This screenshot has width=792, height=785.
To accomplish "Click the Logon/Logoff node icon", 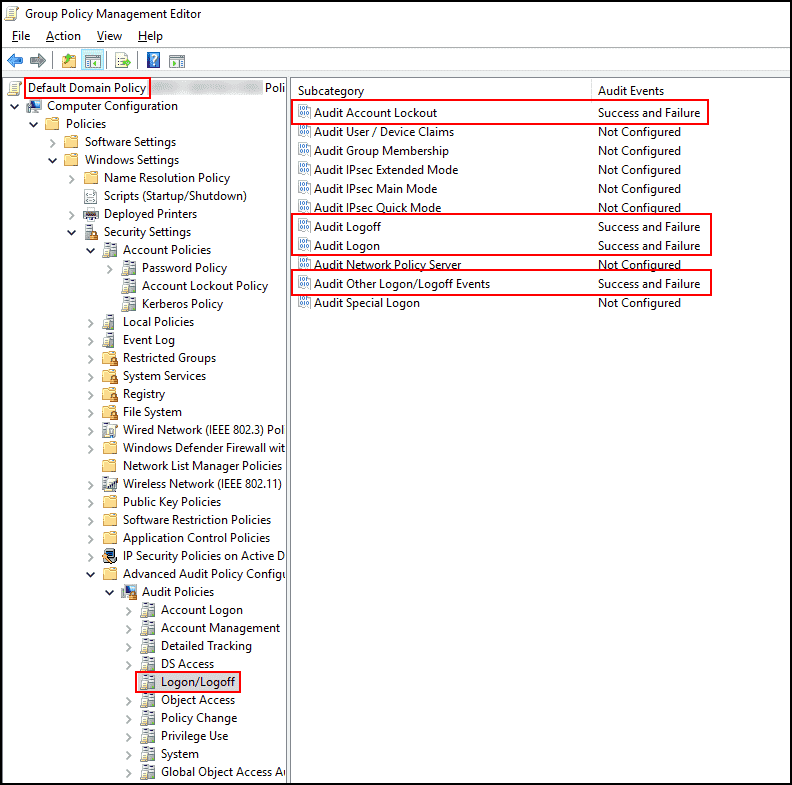I will tap(147, 682).
